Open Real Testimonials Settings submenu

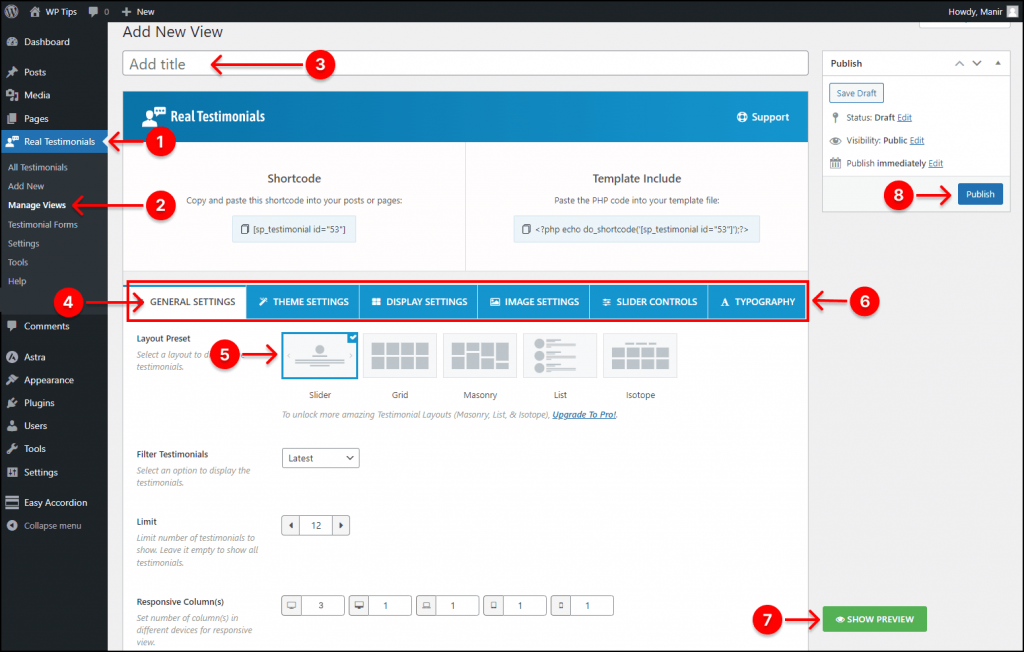tap(24, 243)
